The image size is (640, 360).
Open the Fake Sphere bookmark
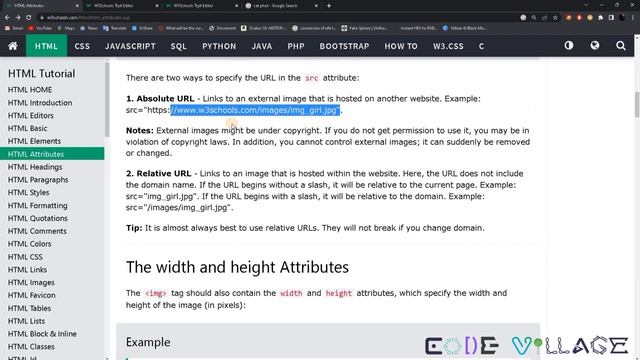click(x=364, y=28)
